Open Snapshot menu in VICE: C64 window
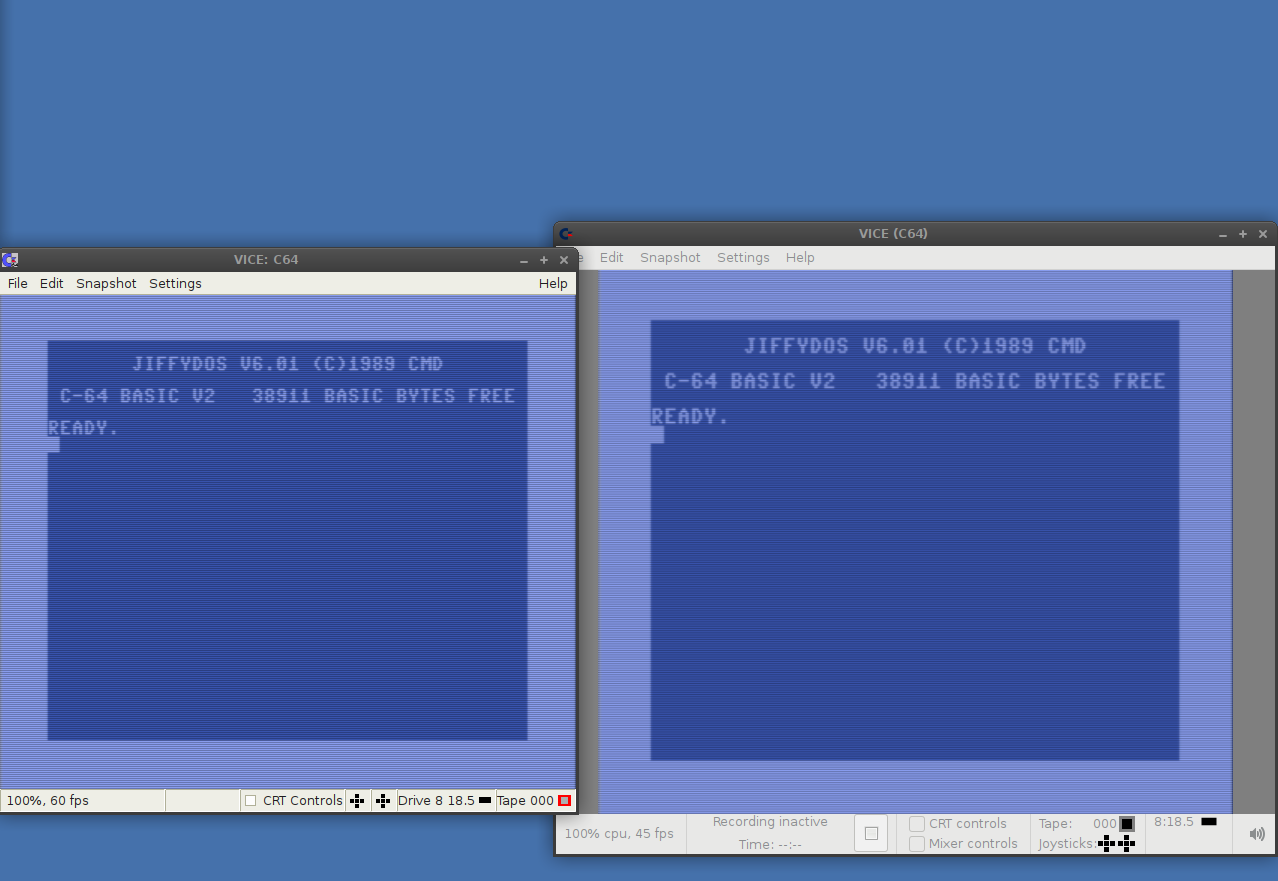The image size is (1278, 881). tap(106, 284)
